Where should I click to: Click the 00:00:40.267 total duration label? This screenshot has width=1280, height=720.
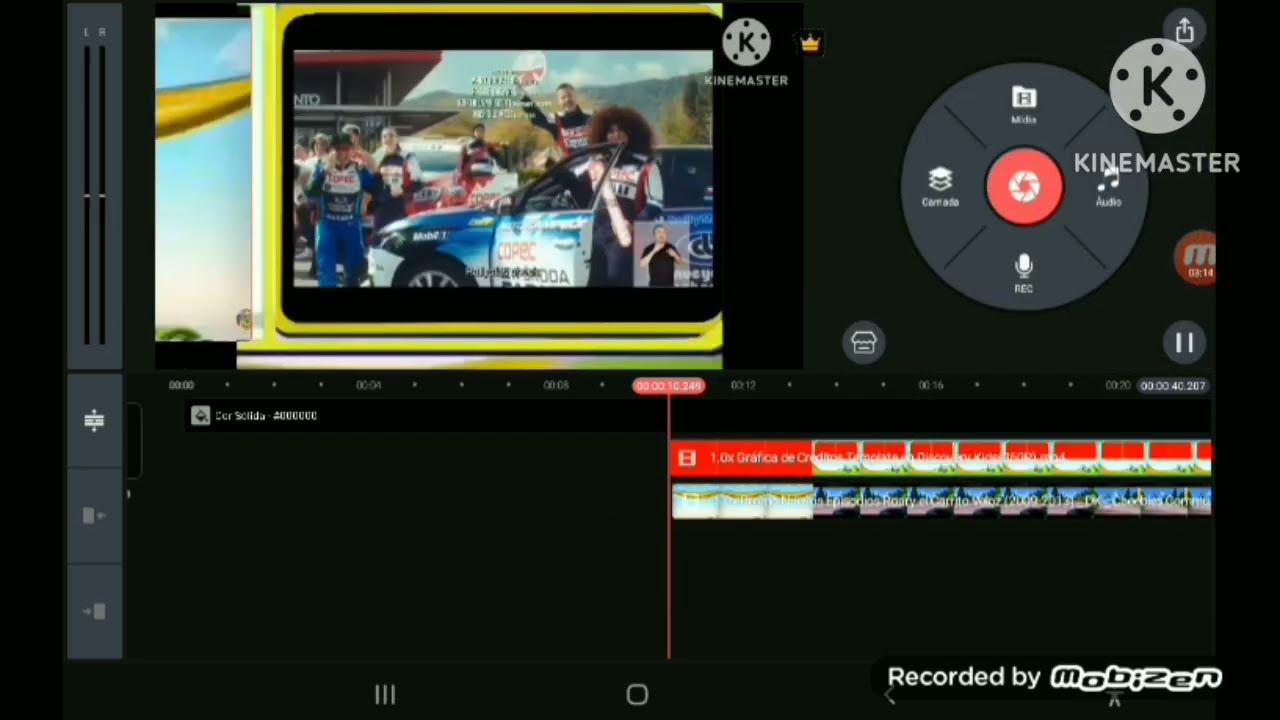[x=1173, y=386]
